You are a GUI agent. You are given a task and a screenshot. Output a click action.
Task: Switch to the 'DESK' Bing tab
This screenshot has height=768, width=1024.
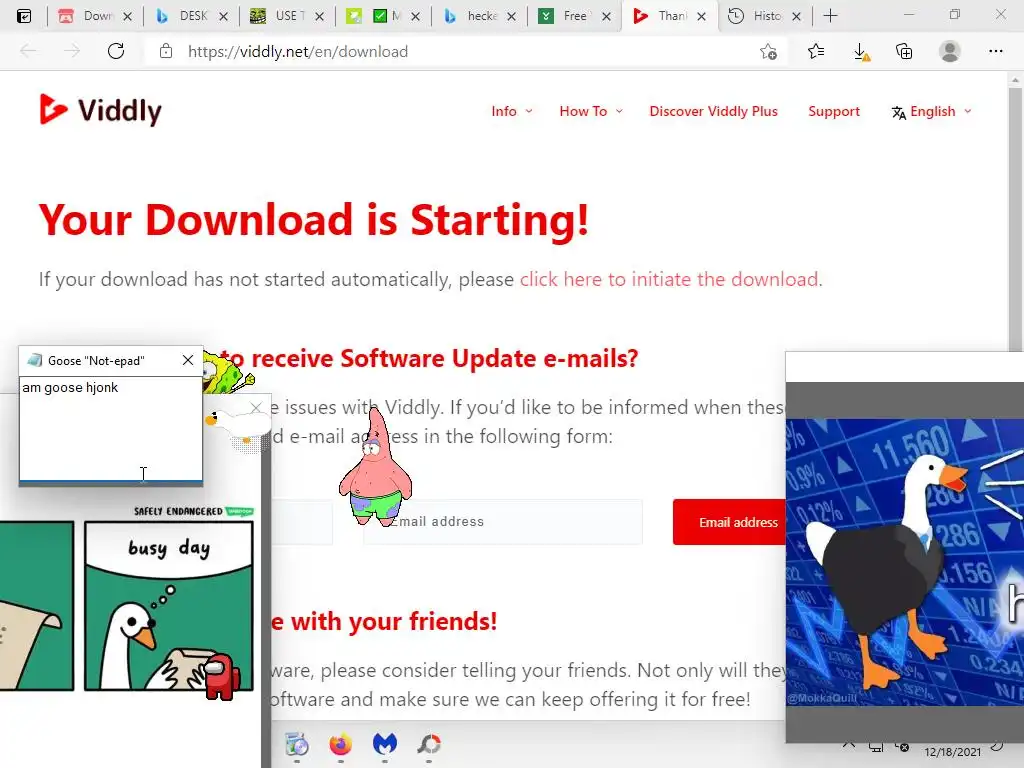tap(182, 16)
